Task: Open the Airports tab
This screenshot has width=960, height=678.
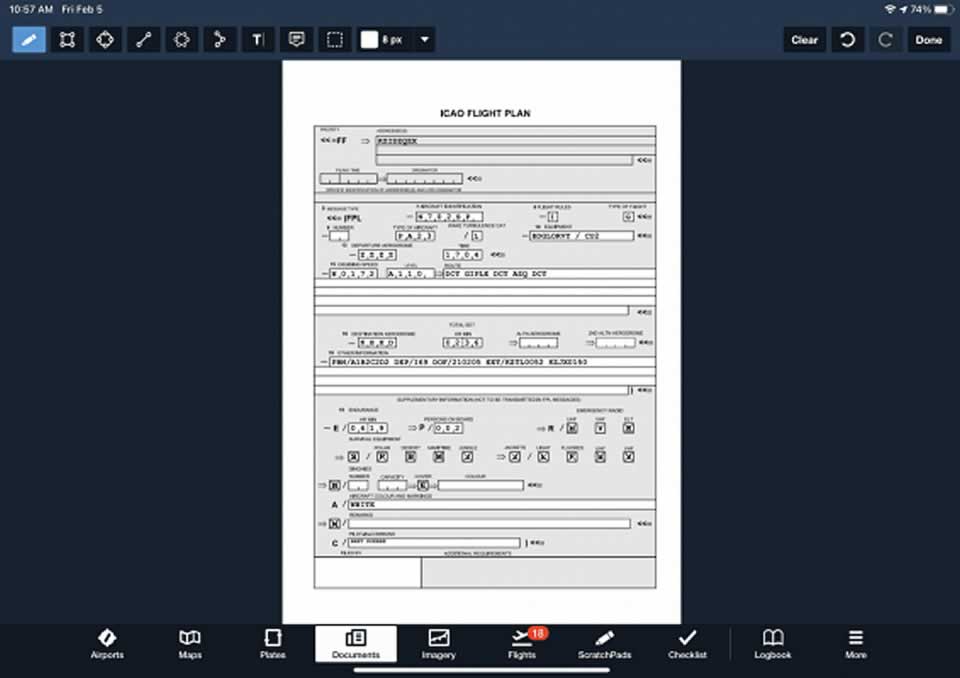Action: tap(107, 644)
